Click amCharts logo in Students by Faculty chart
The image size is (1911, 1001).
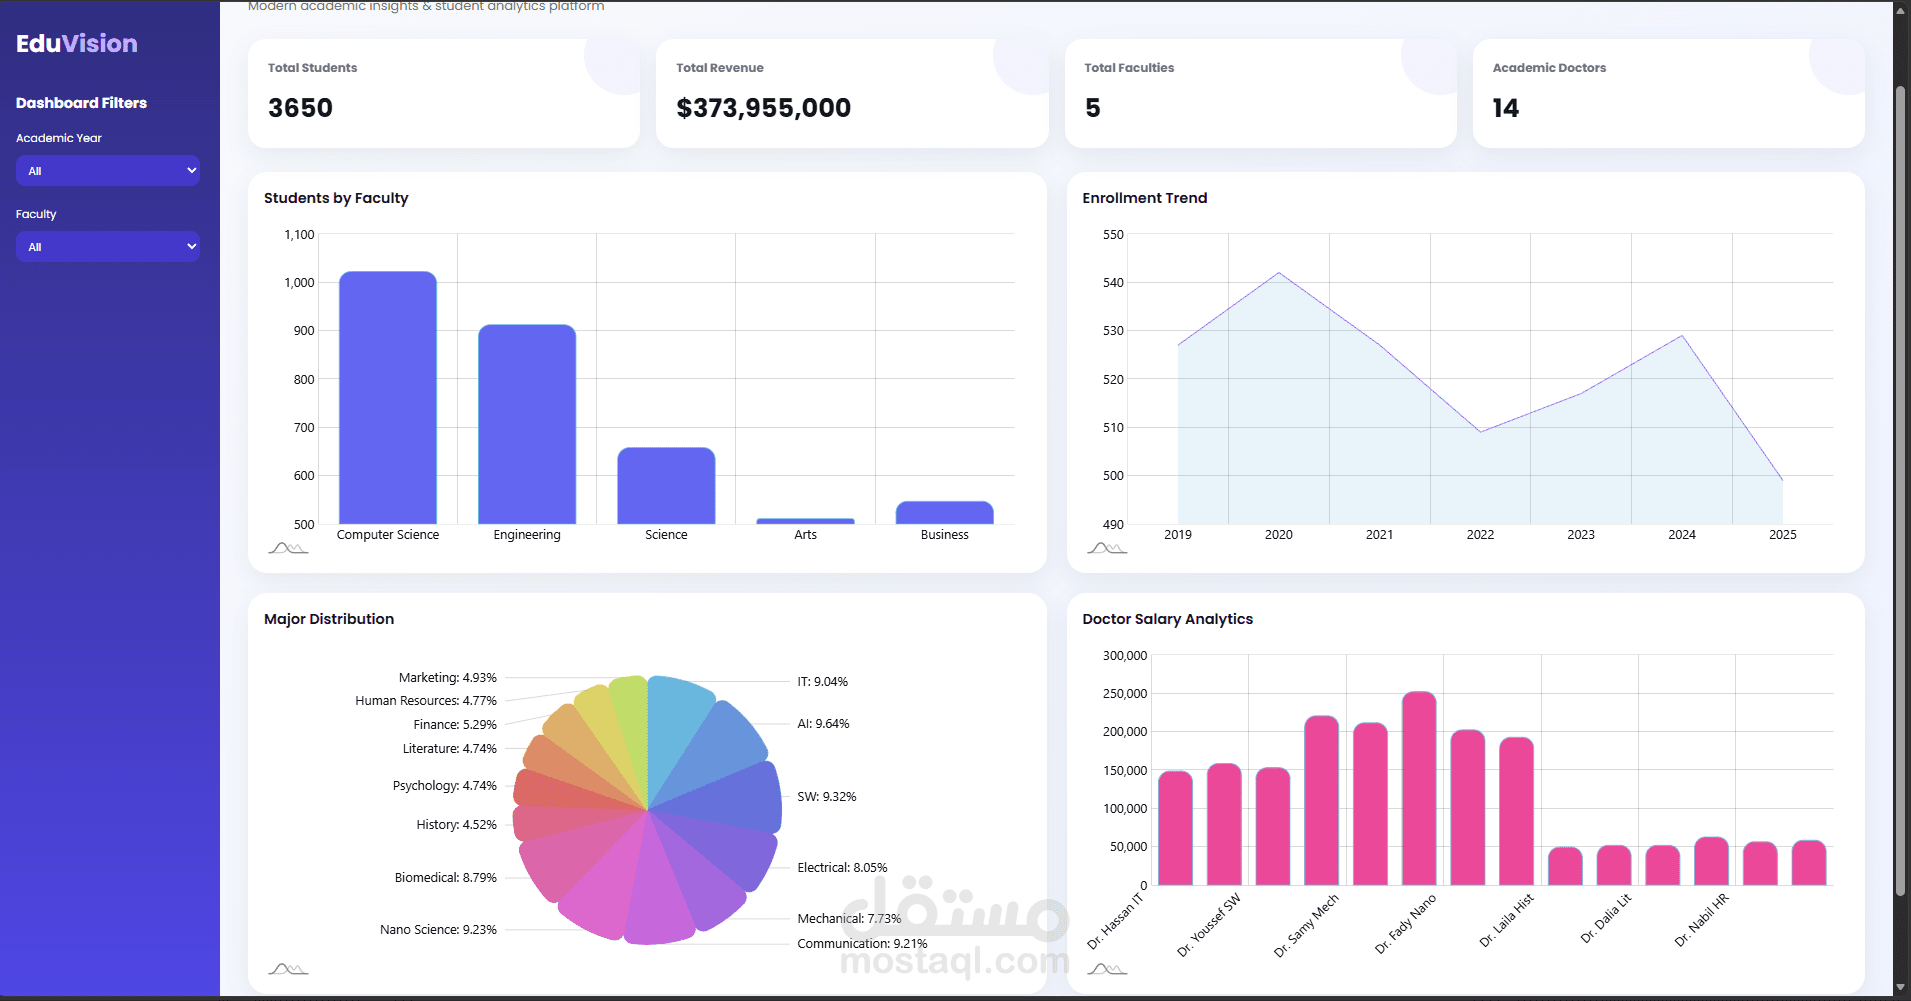[288, 548]
